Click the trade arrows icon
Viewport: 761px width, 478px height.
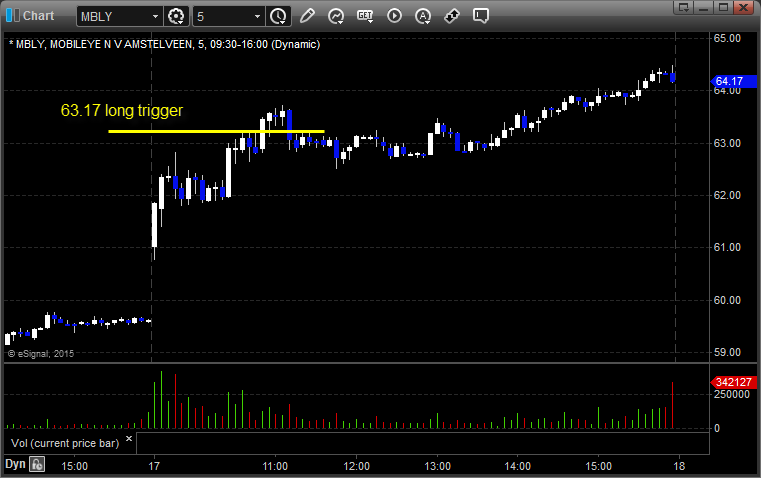coord(452,16)
